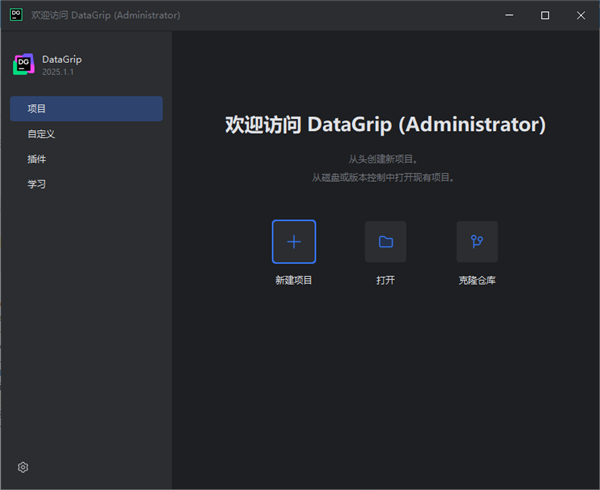Image resolution: width=600 pixels, height=490 pixels.
Task: Open the settings gear at bottom left
Action: (23, 467)
